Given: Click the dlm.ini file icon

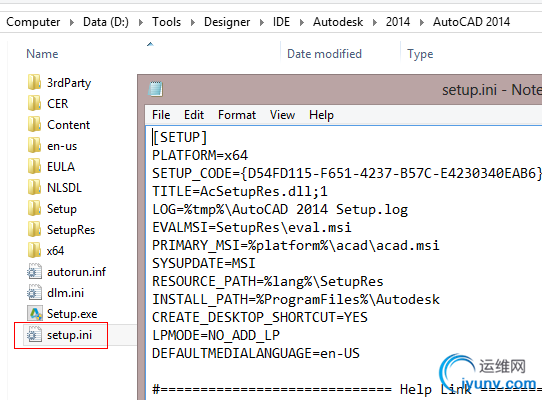Looking at the screenshot, I should point(35,293).
